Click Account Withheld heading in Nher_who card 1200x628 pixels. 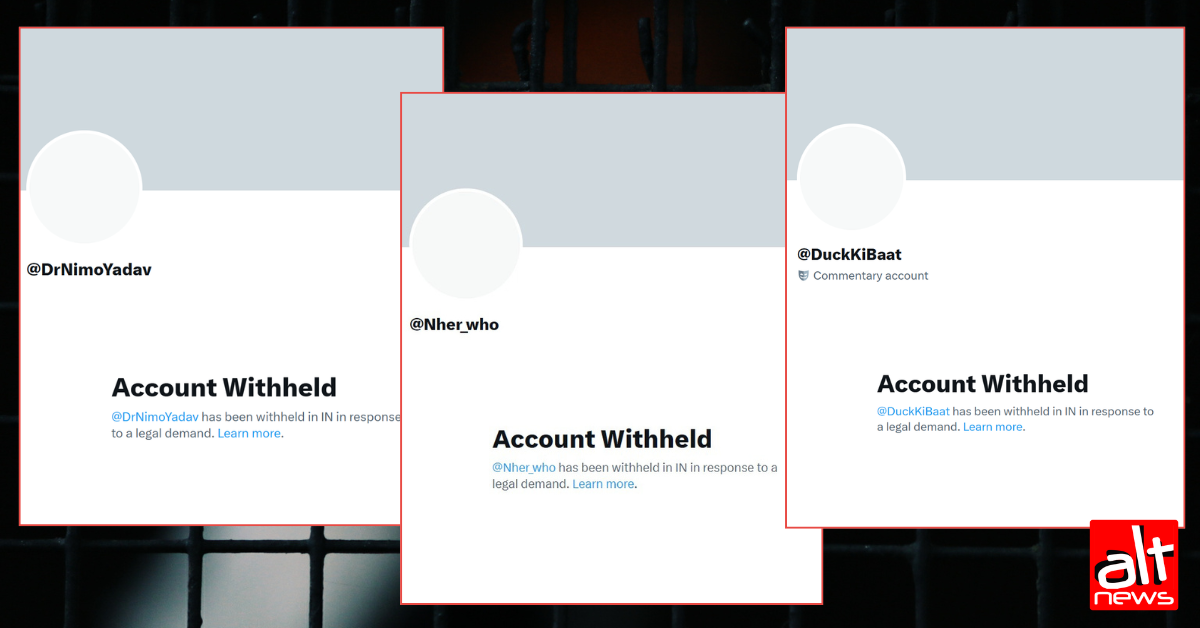pyautogui.click(x=602, y=439)
